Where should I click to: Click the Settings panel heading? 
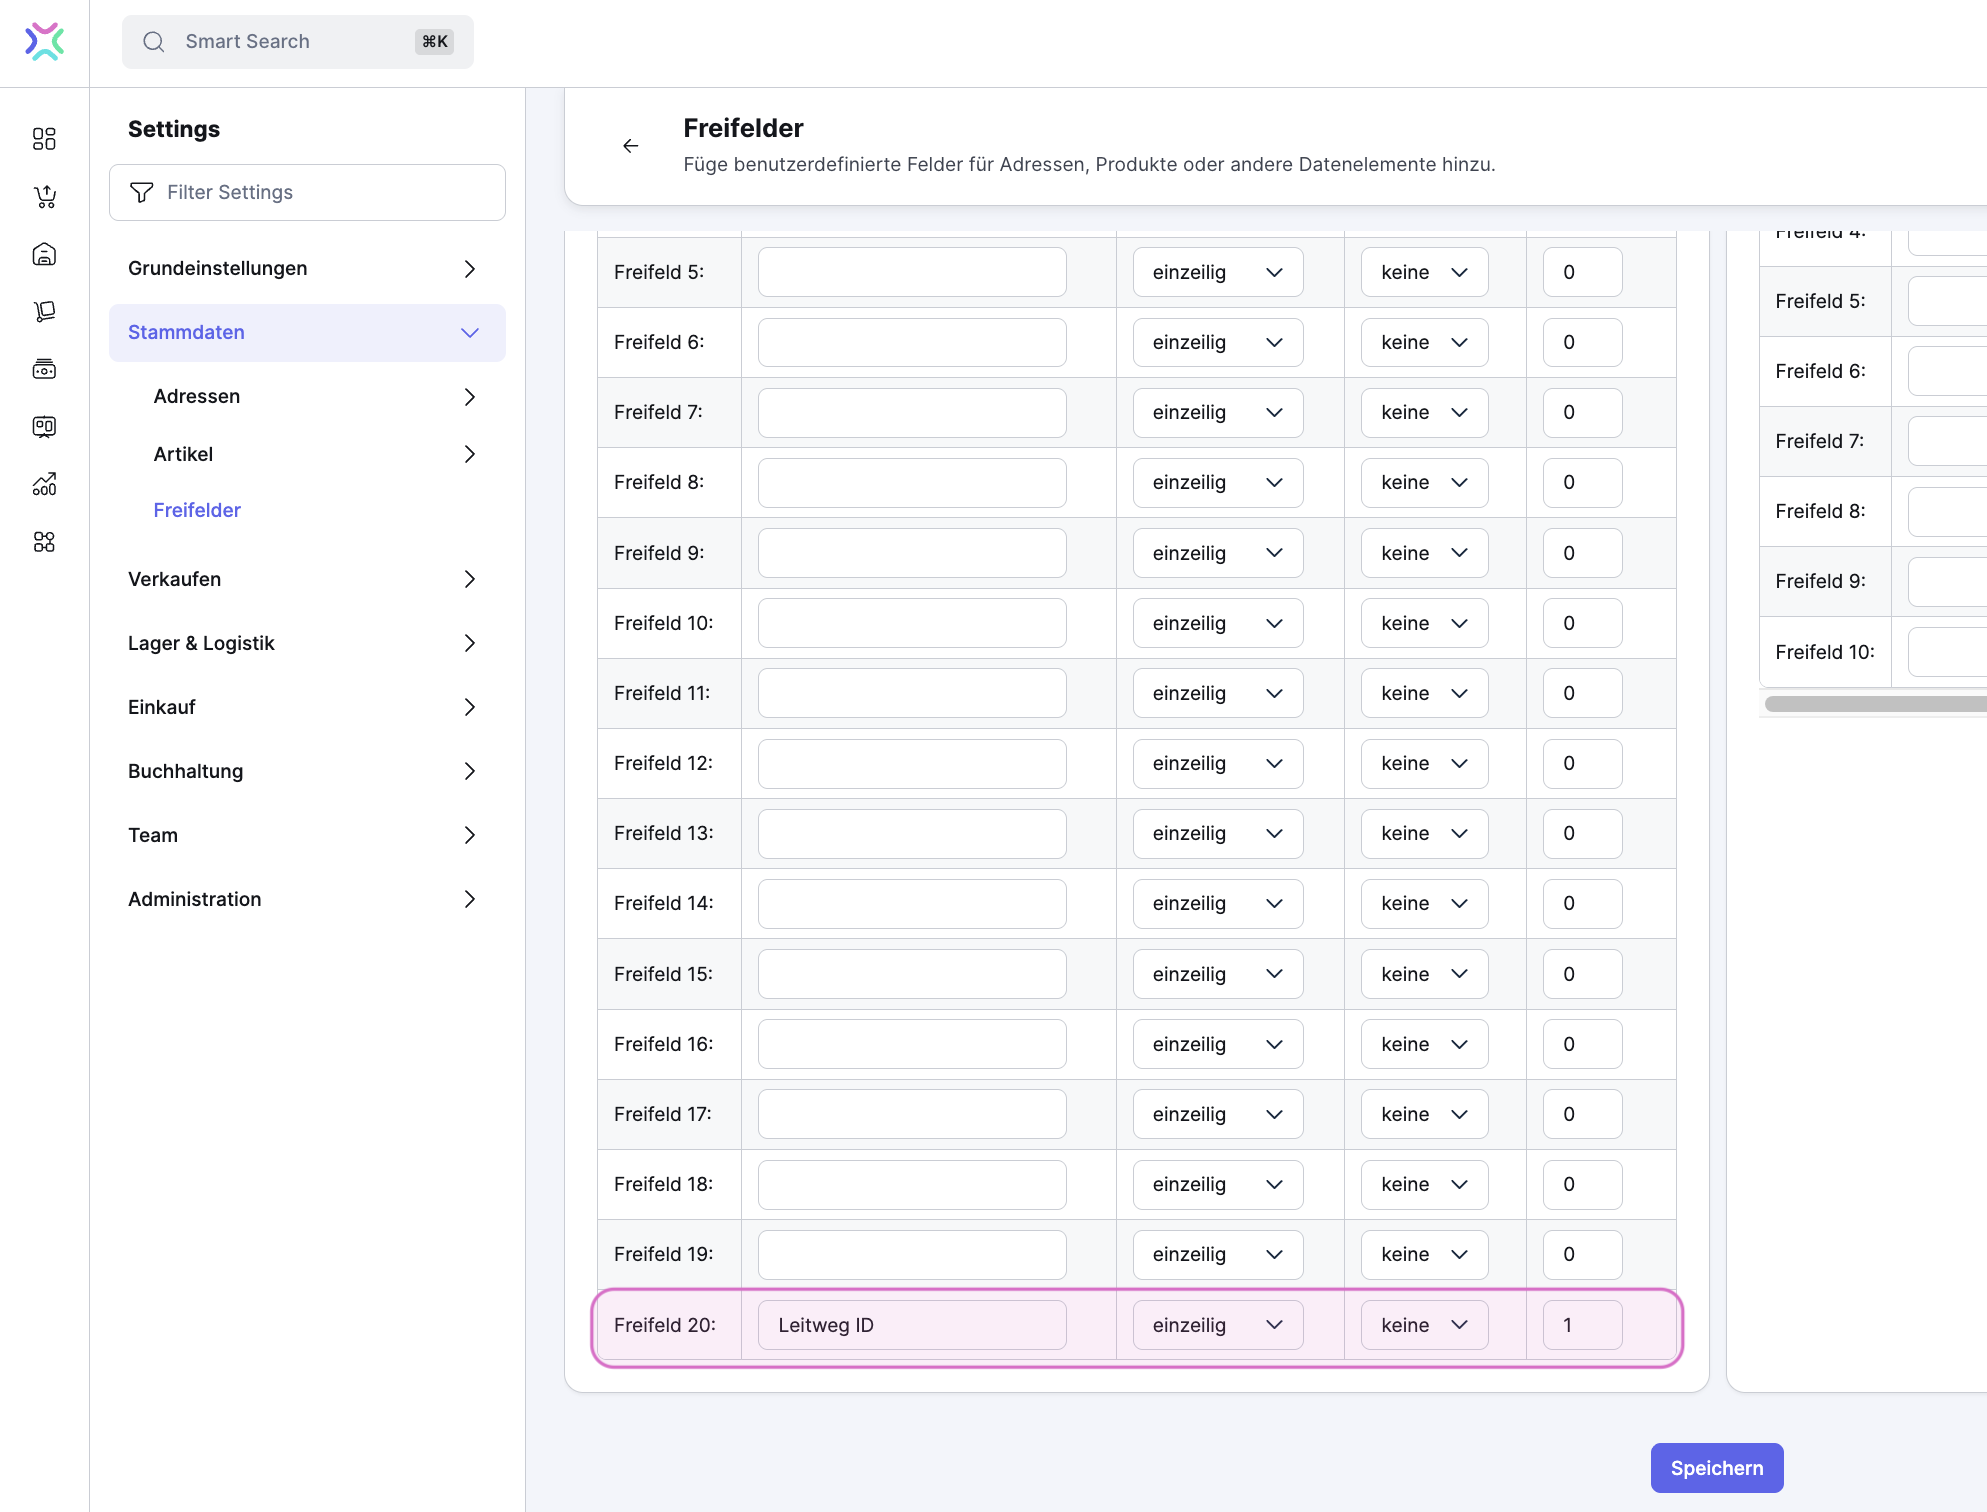[x=174, y=129]
